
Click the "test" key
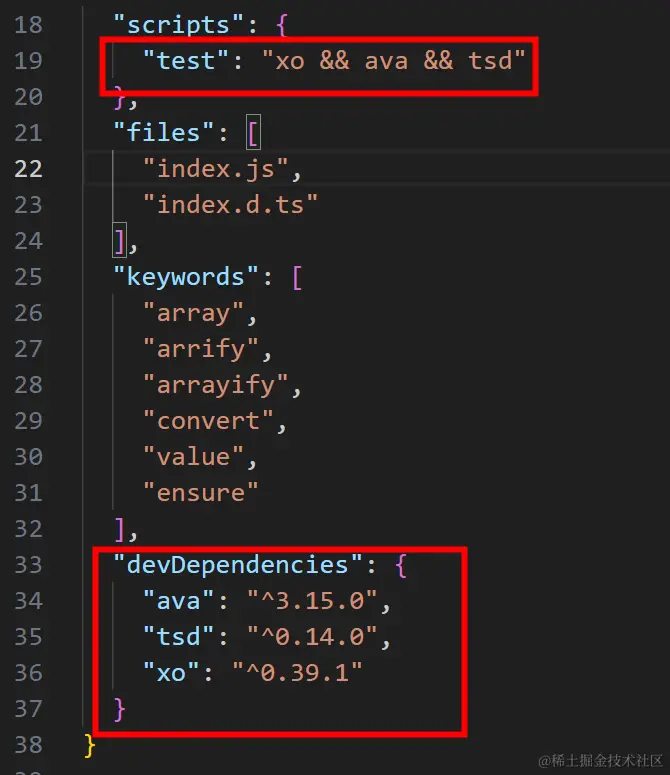point(185,61)
